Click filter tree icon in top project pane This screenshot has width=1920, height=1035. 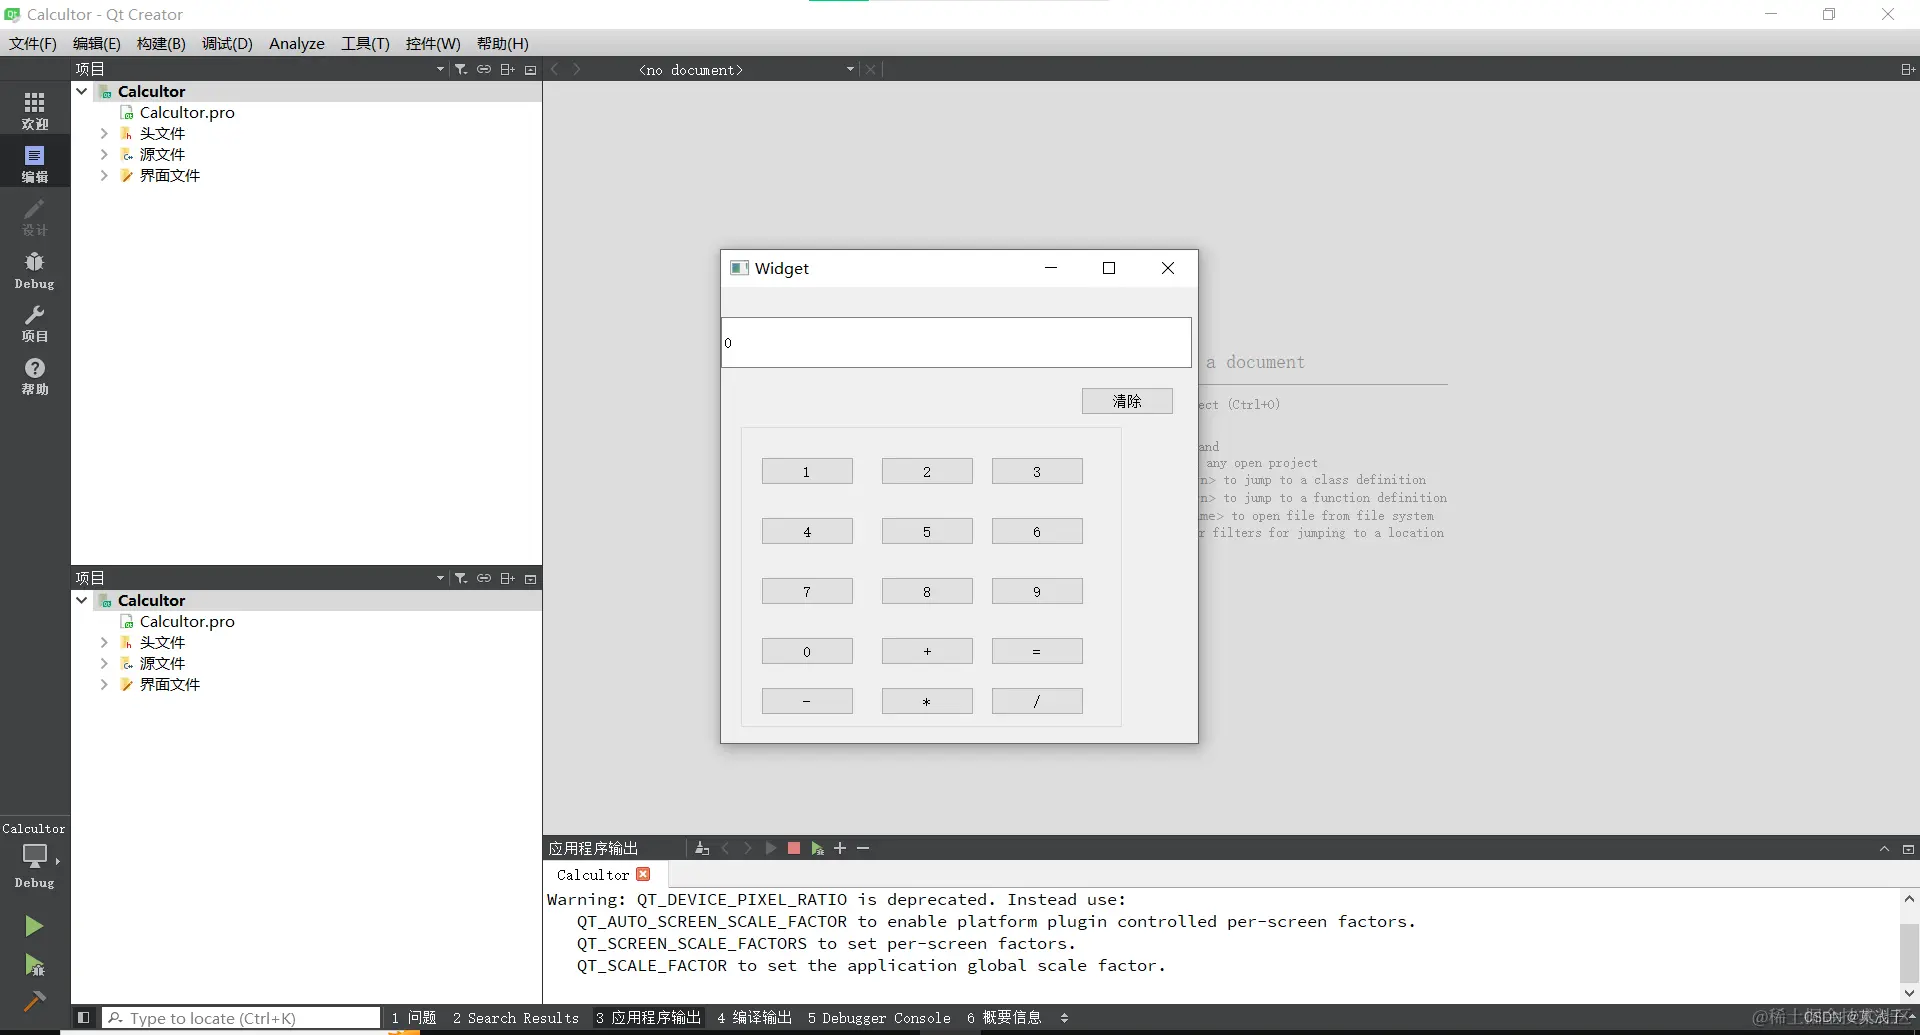461,69
